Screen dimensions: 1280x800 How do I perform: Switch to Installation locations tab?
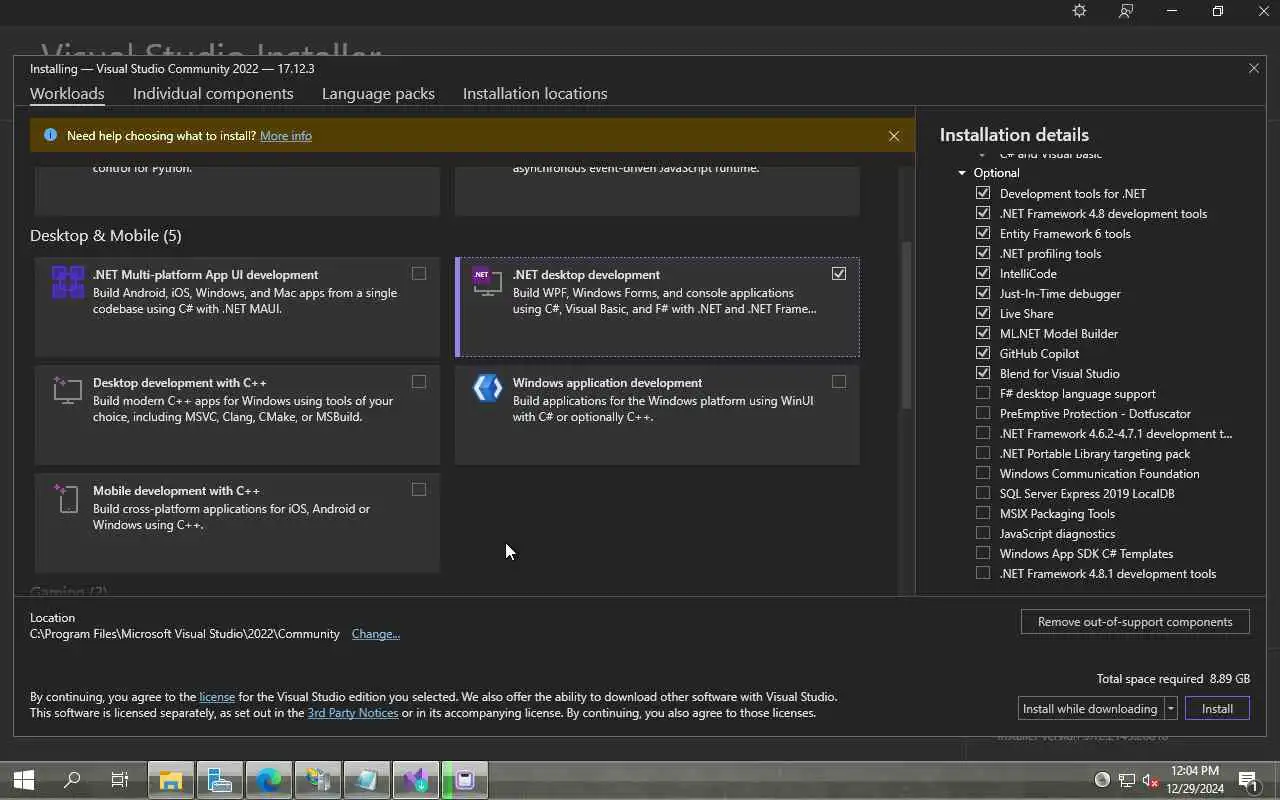(535, 94)
